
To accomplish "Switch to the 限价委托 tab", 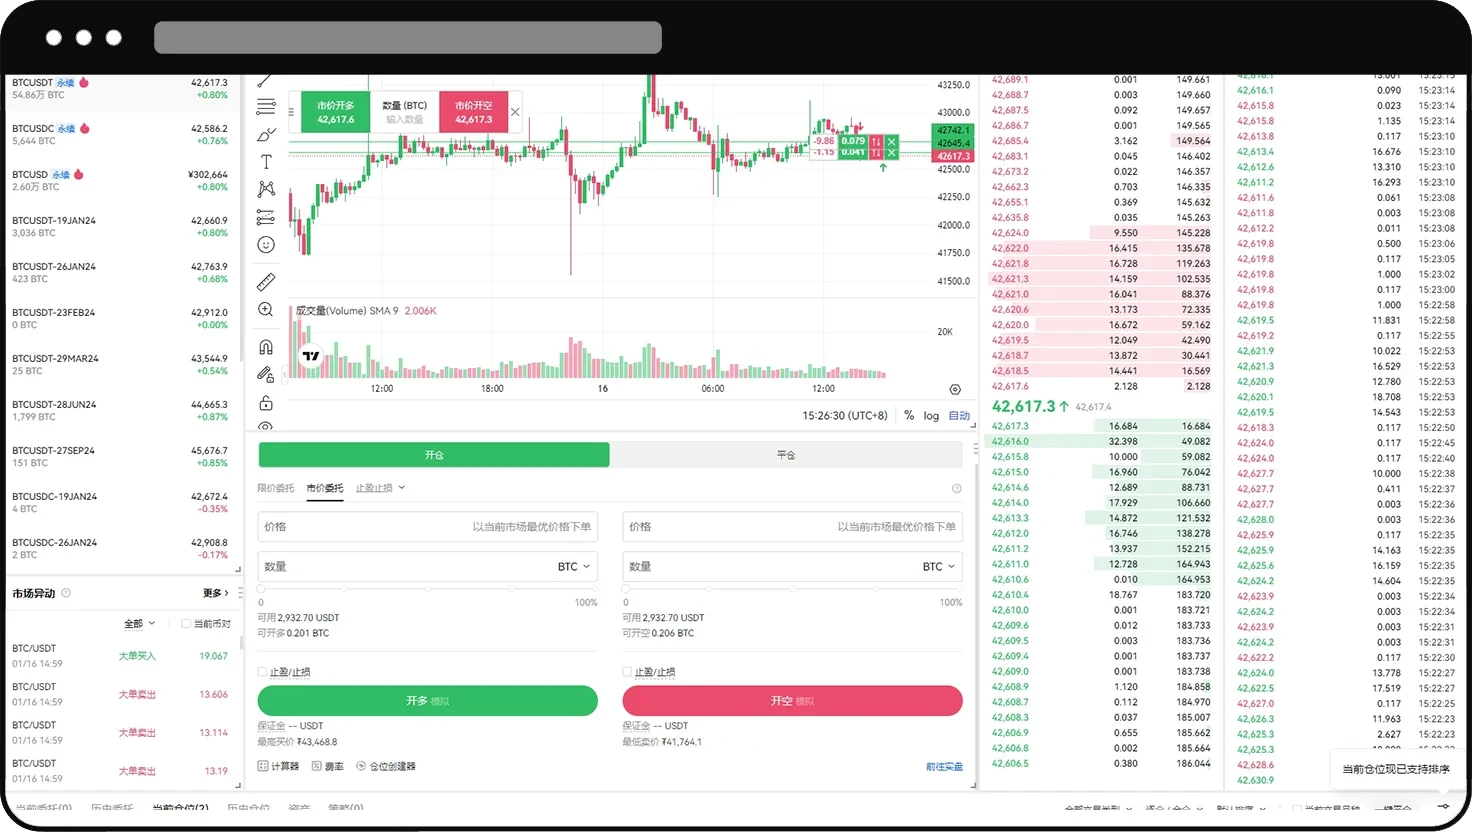I will tap(276, 488).
